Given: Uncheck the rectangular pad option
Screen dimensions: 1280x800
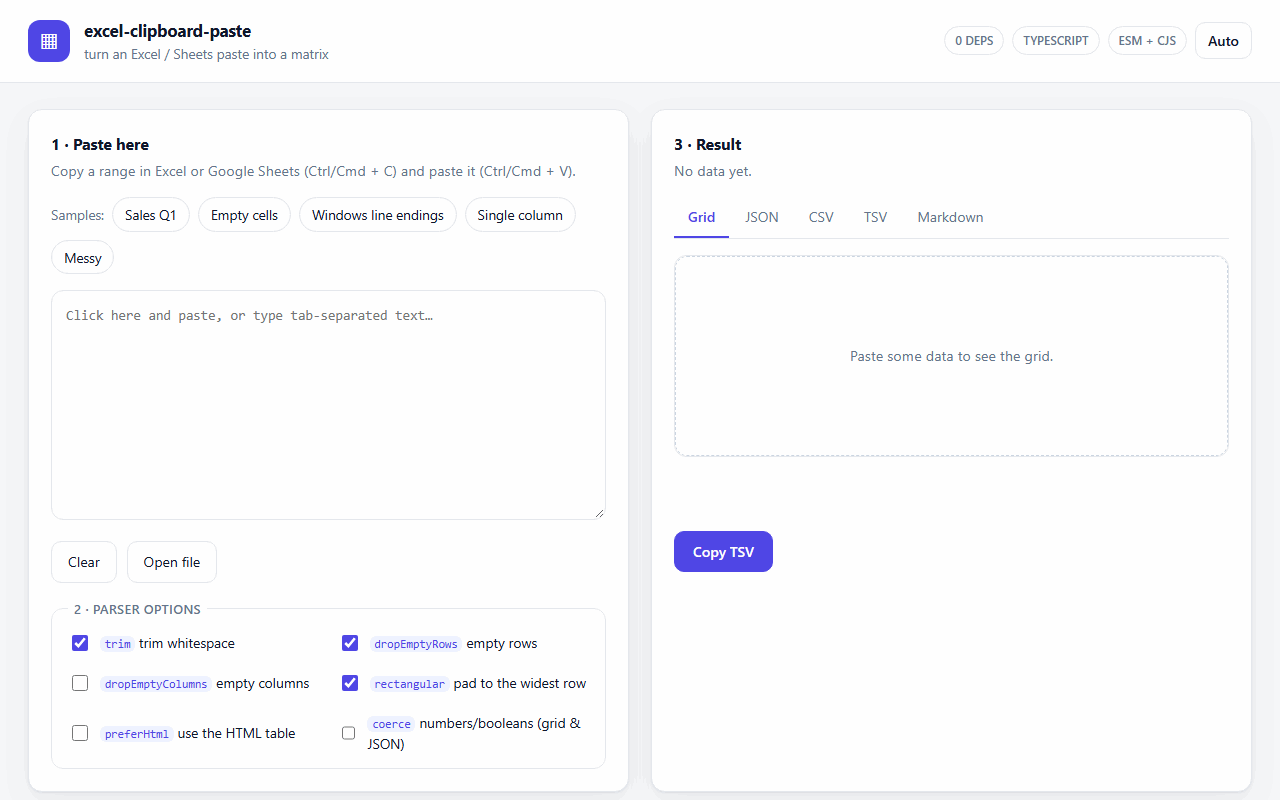Looking at the screenshot, I should pos(350,683).
